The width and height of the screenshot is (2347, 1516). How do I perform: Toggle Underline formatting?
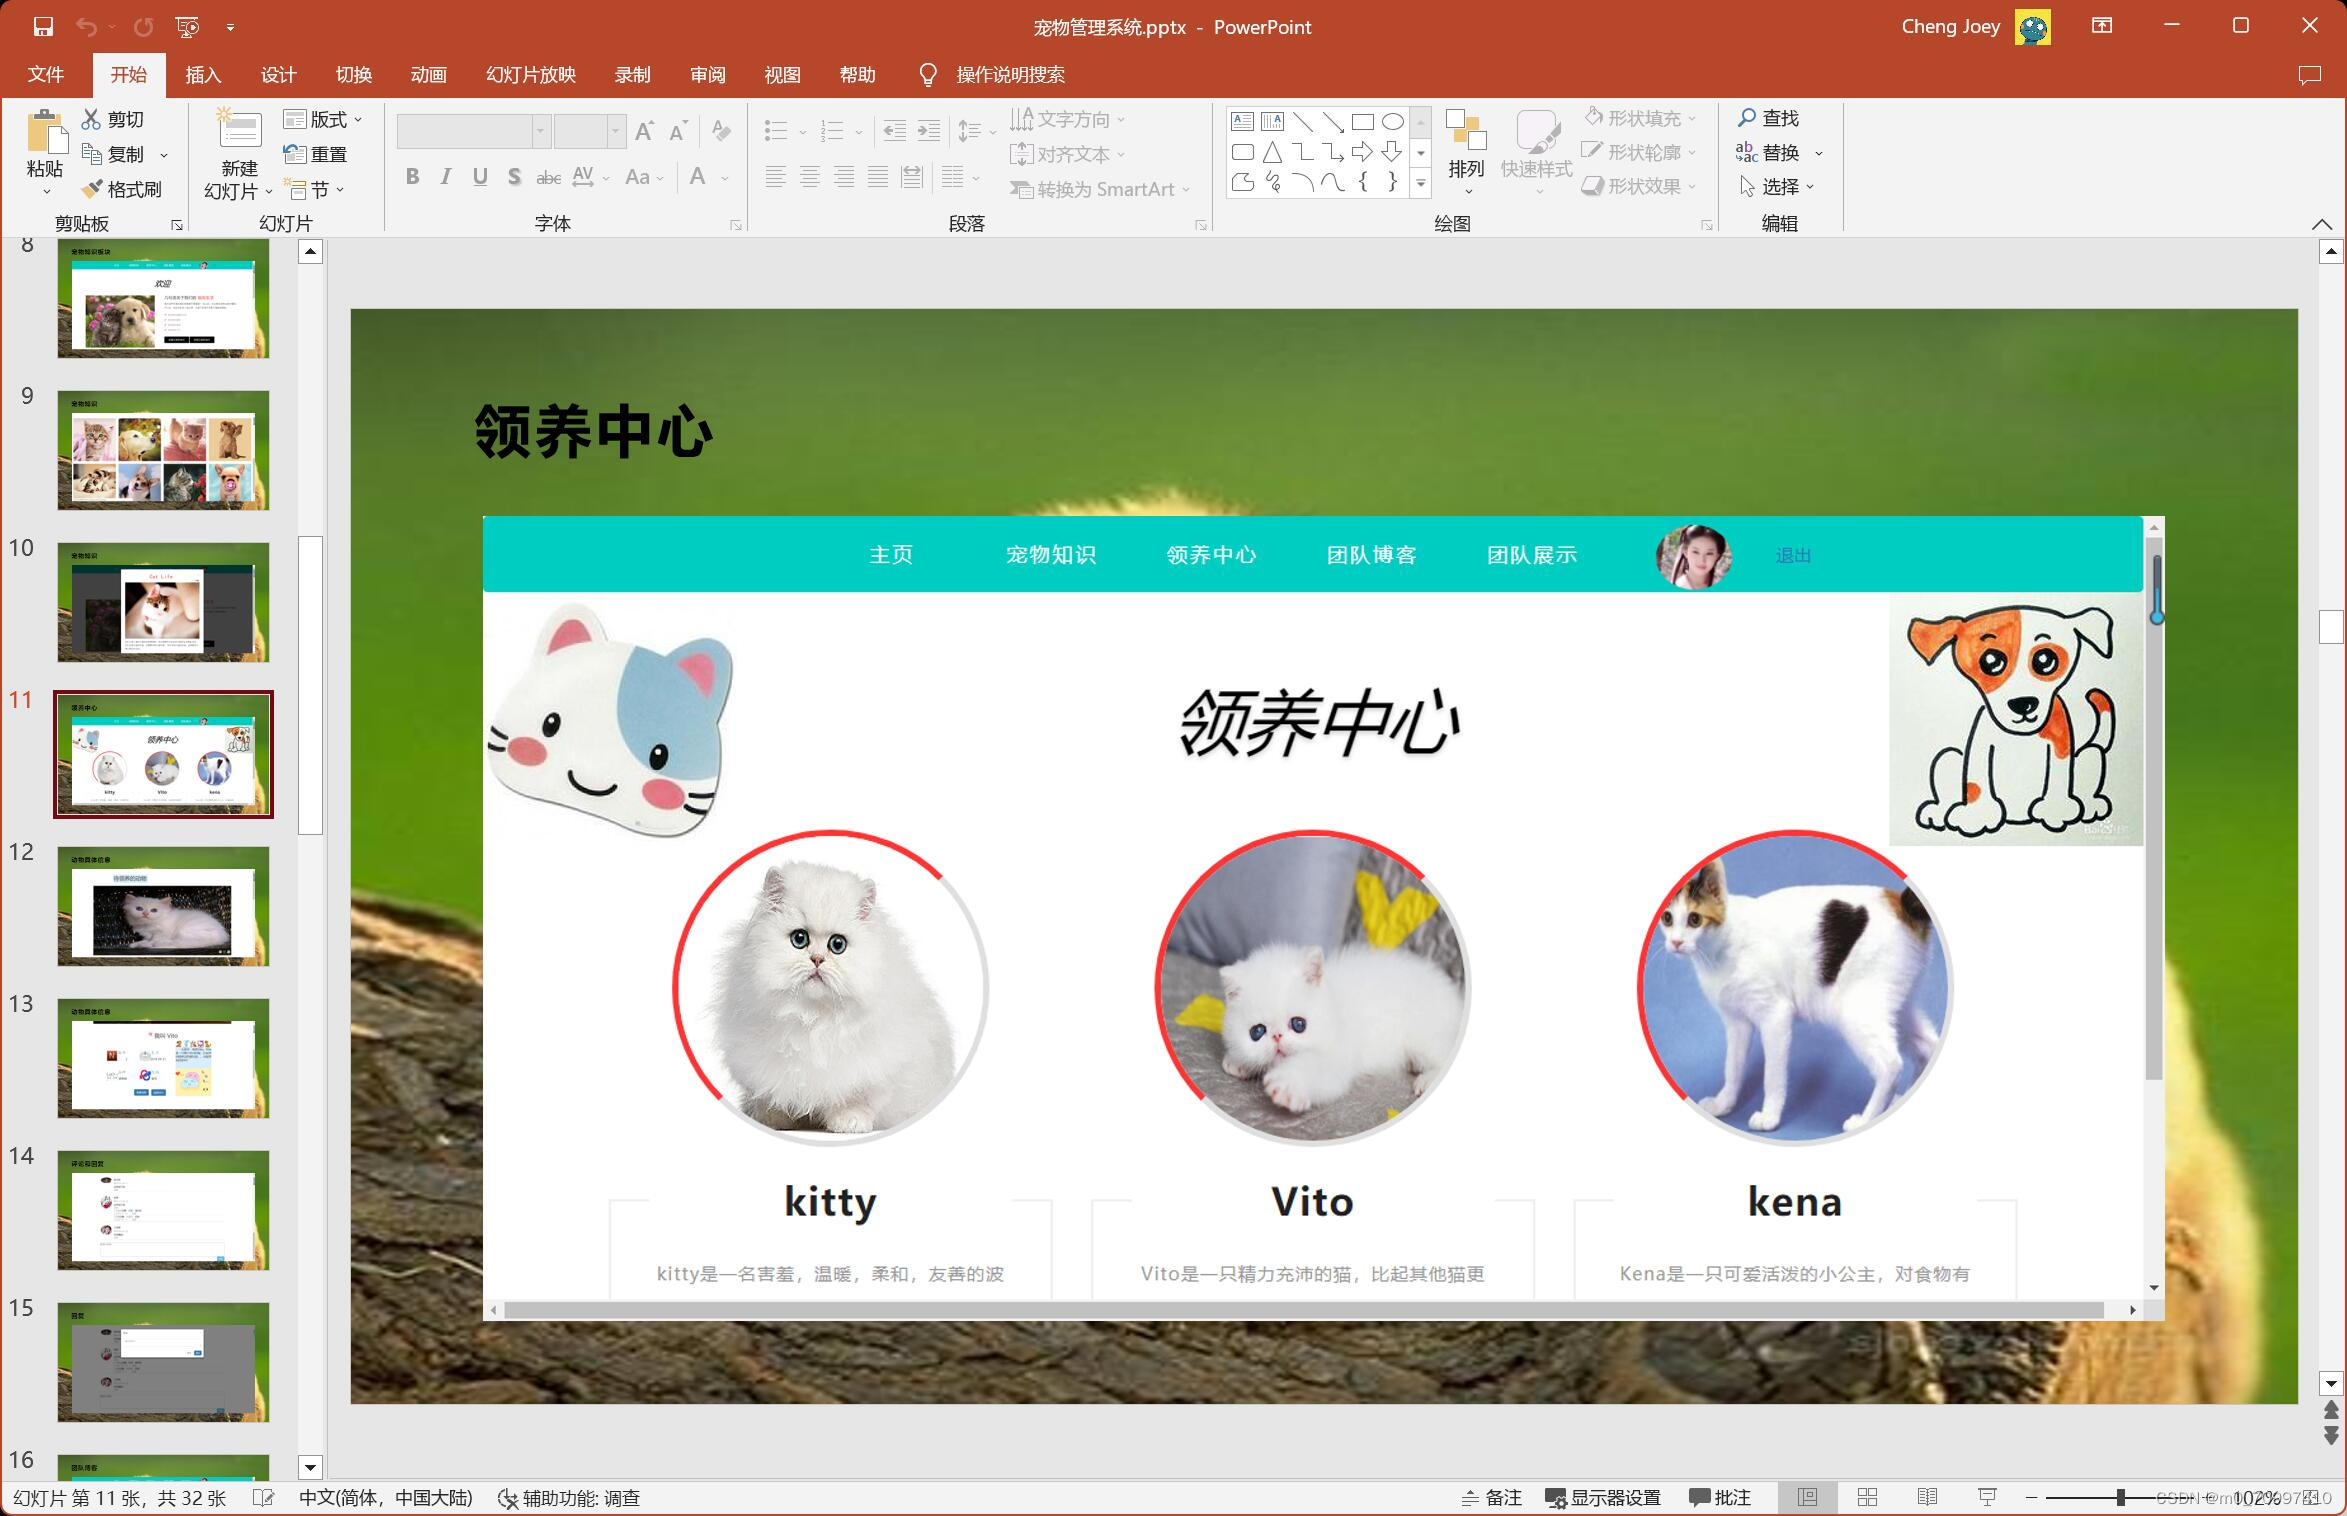[x=480, y=177]
